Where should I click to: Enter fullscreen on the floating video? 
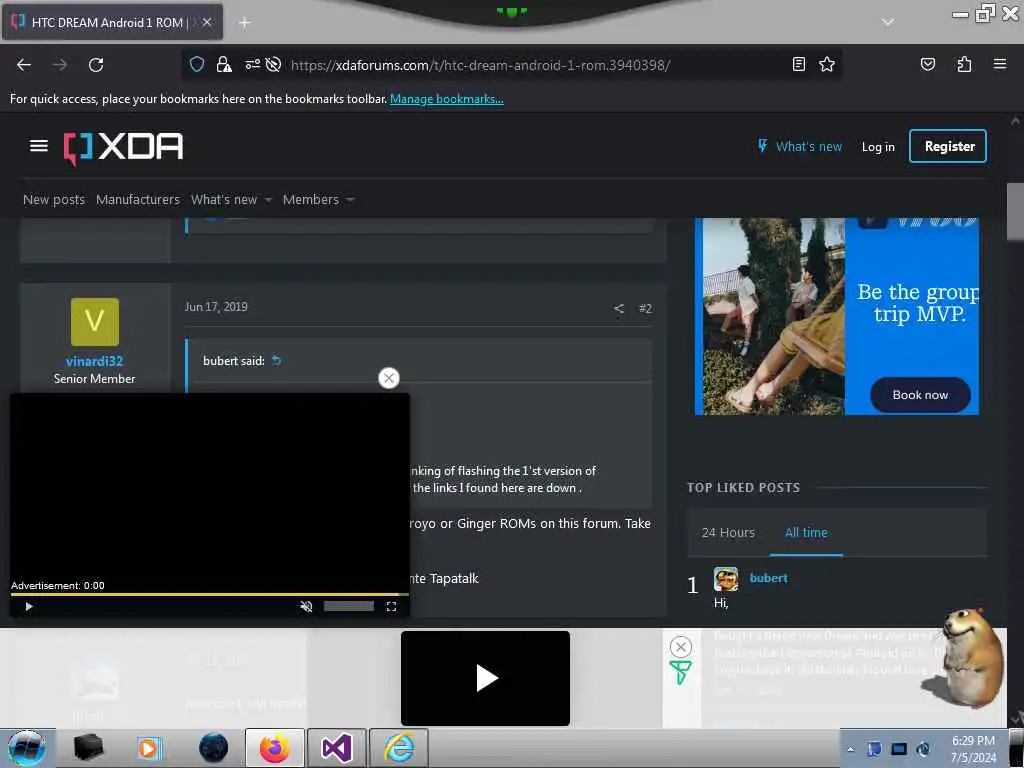pos(391,607)
